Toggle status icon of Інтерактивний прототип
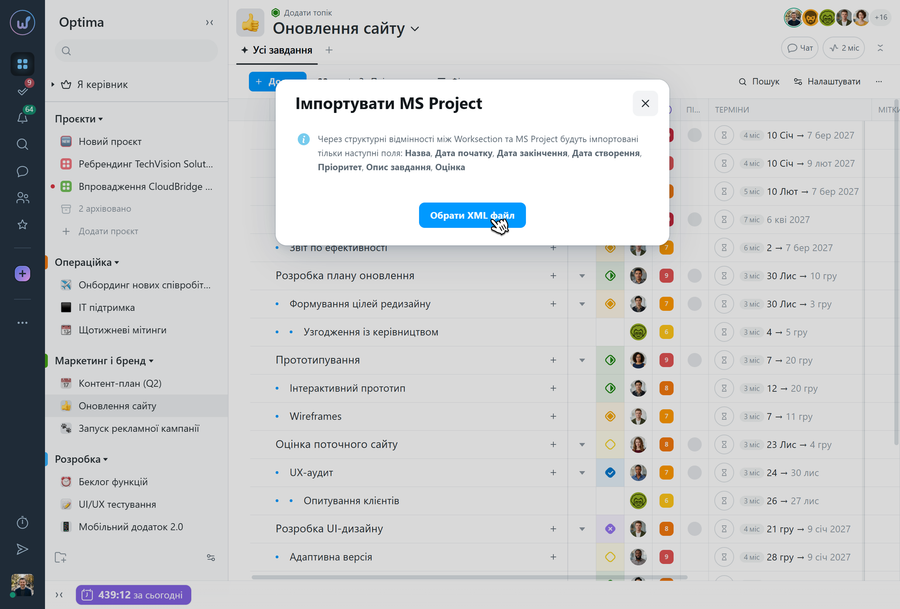Image resolution: width=900 pixels, height=609 pixels. click(610, 388)
